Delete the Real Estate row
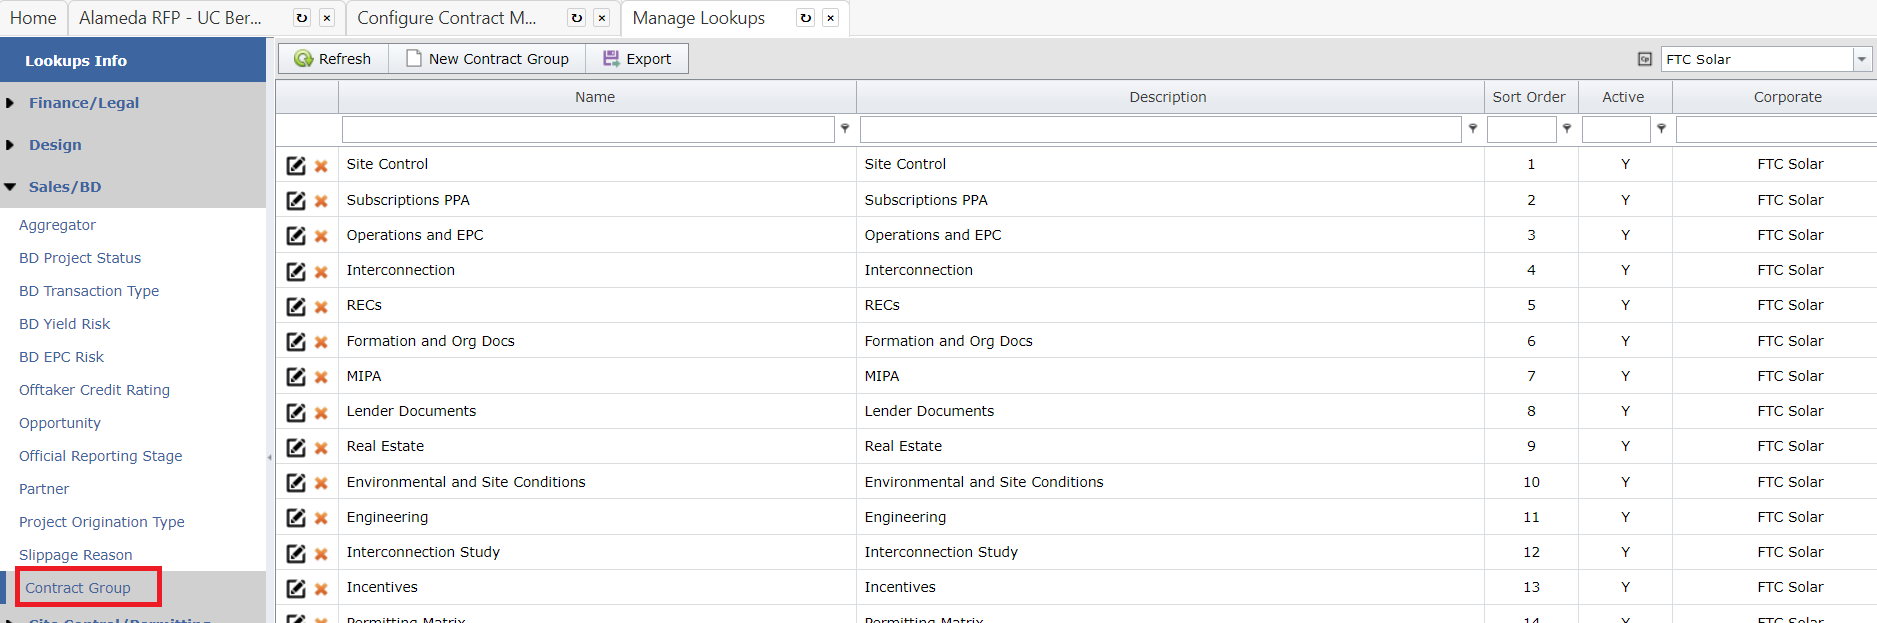The height and width of the screenshot is (623, 1877). tap(321, 448)
